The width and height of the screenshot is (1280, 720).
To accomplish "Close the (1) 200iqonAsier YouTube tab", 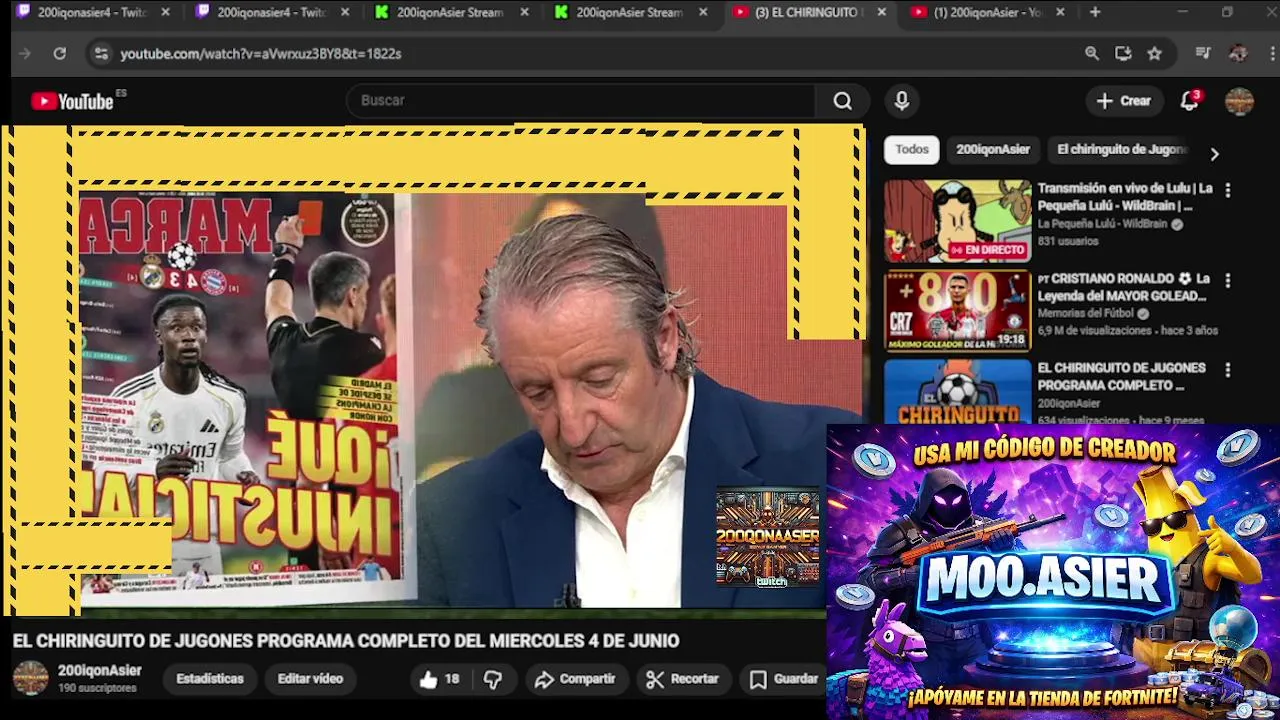I will pos(1060,12).
